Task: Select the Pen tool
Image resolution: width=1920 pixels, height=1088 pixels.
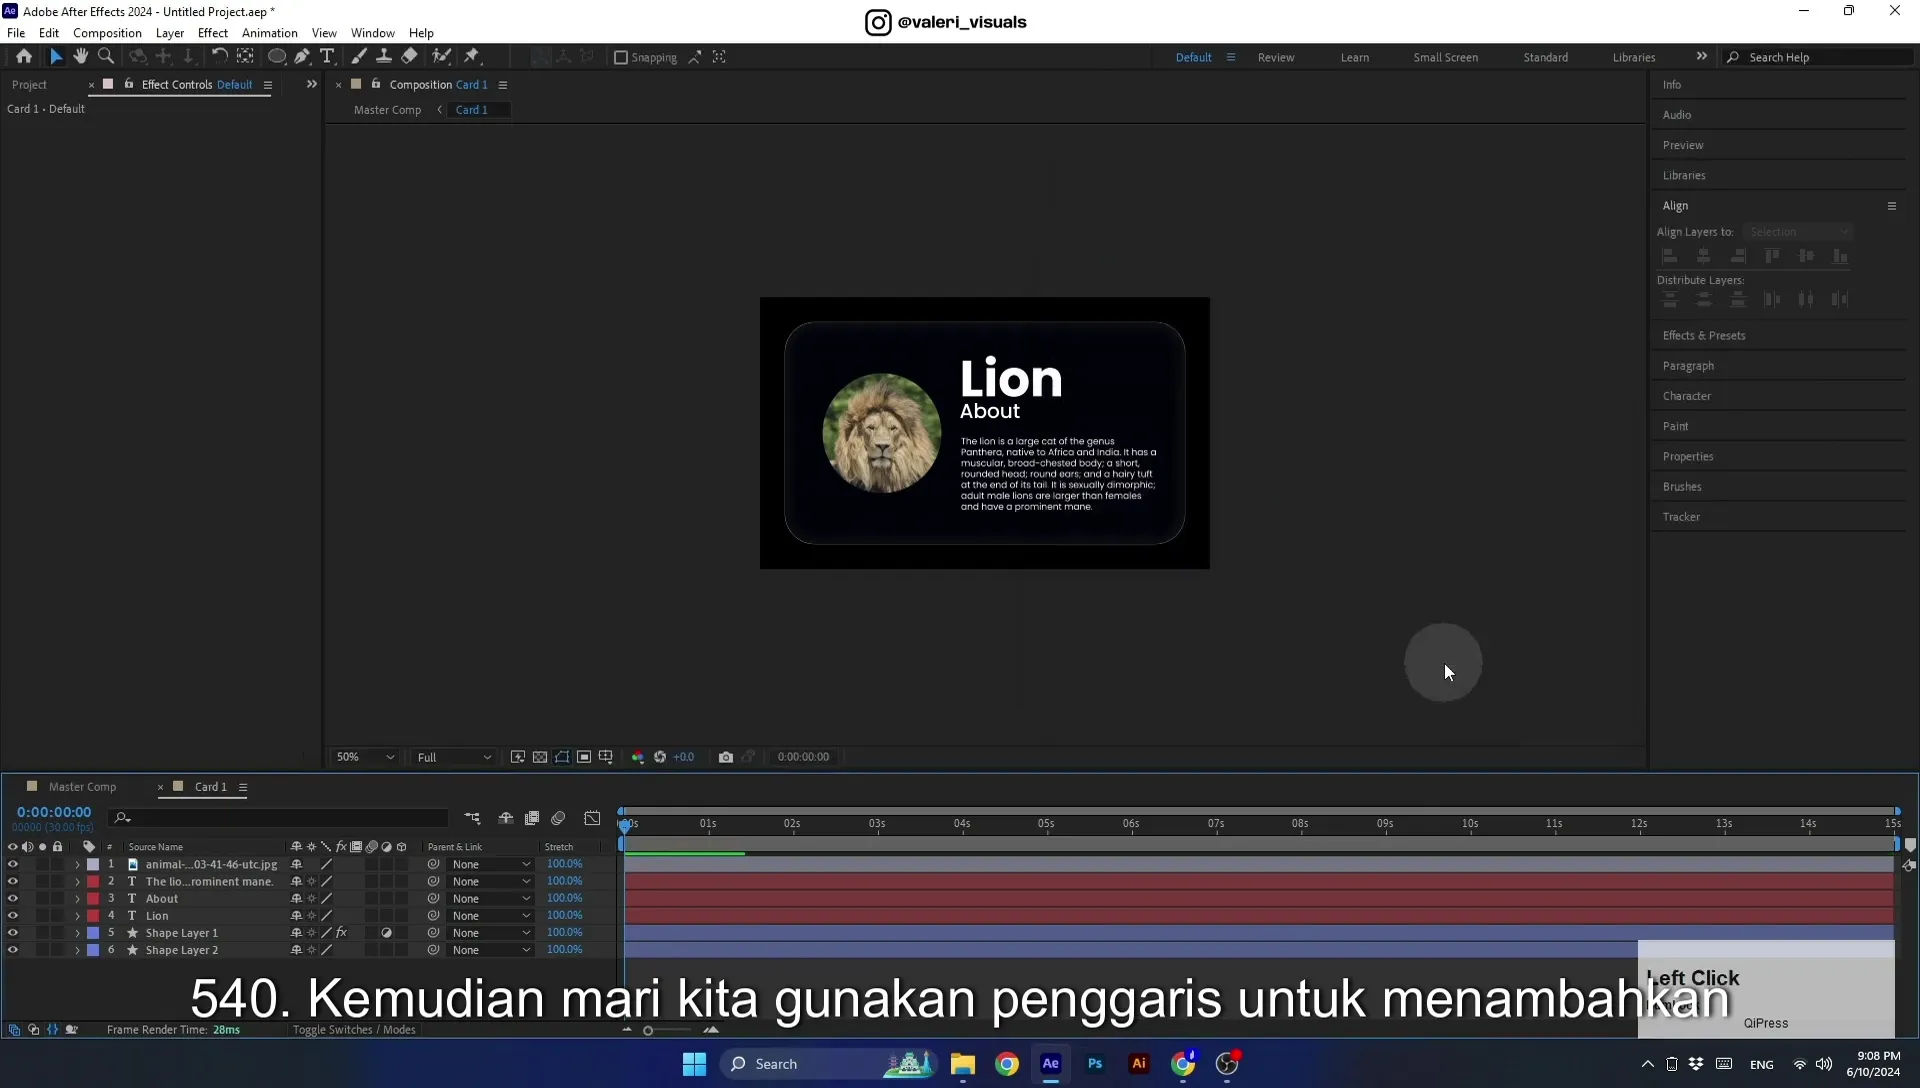Action: click(x=302, y=57)
